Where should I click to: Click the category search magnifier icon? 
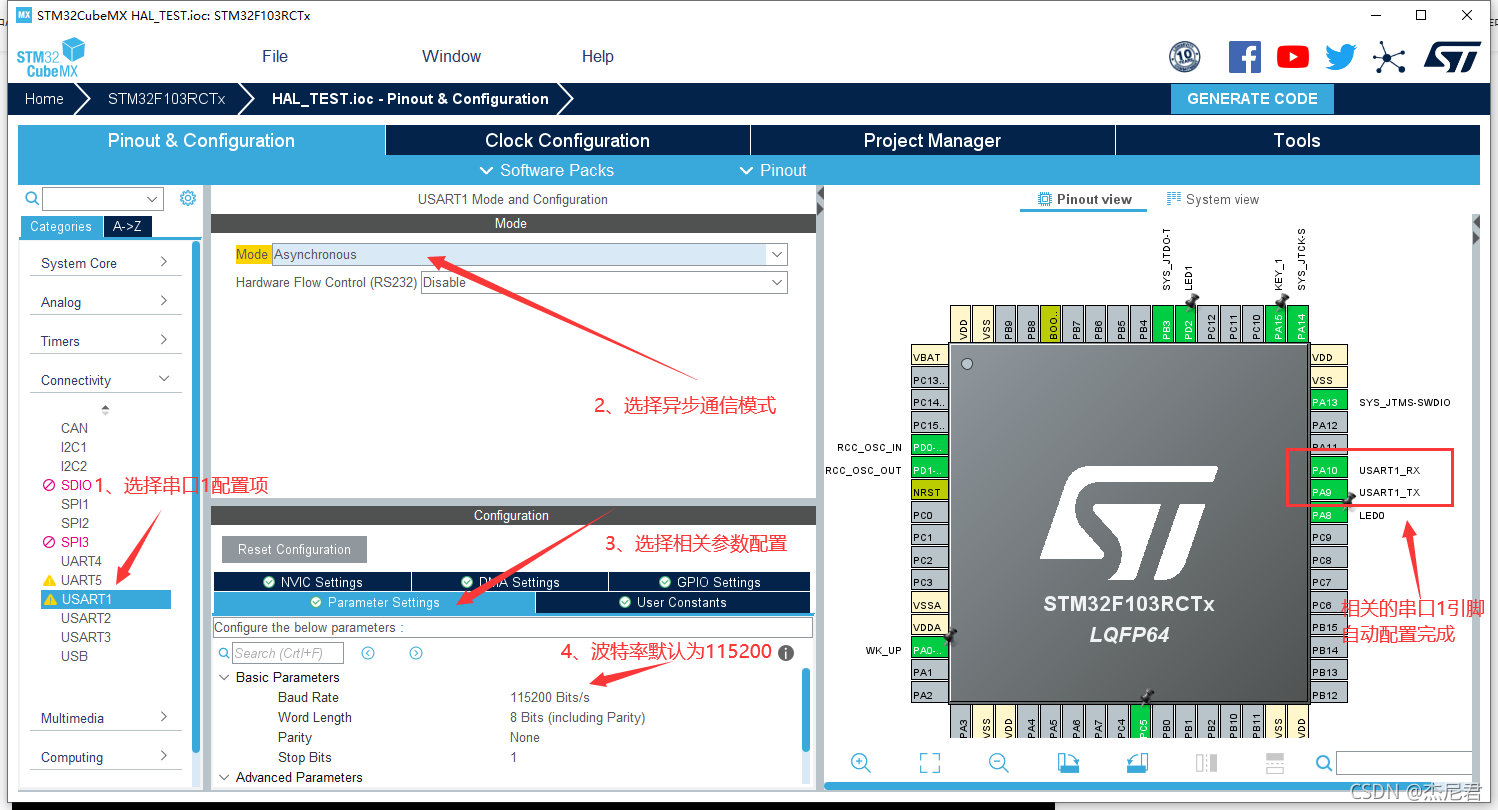(x=32, y=199)
